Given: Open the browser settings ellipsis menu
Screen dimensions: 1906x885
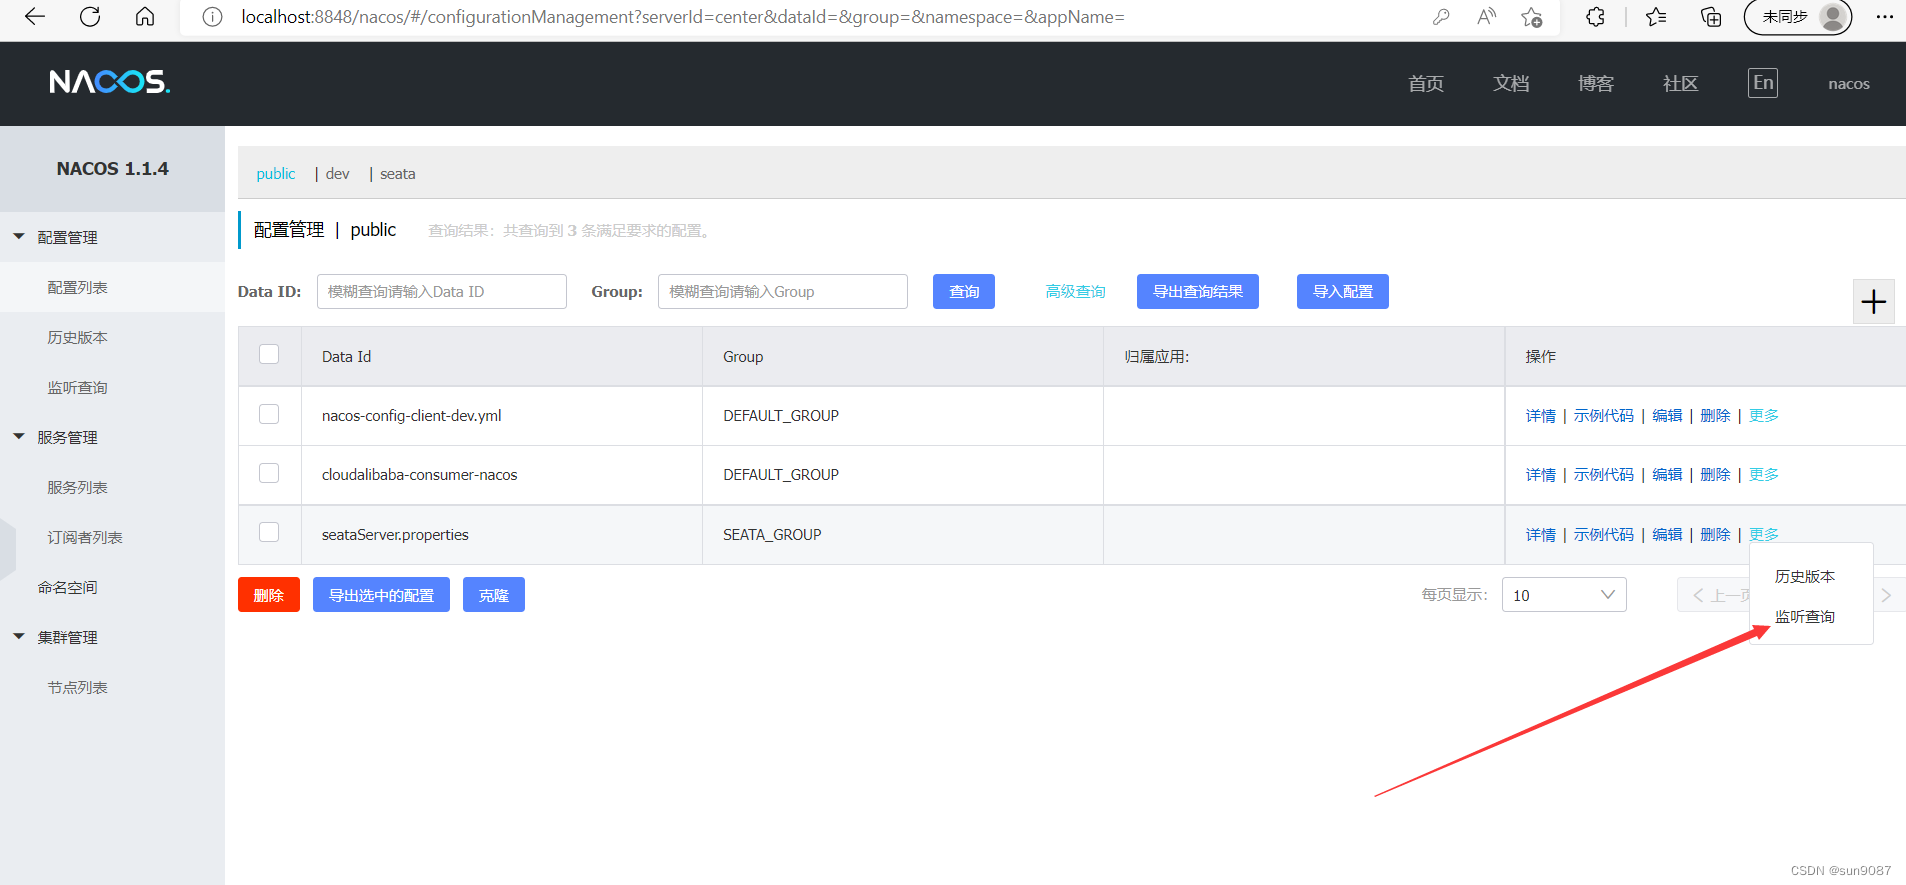Looking at the screenshot, I should (1884, 17).
